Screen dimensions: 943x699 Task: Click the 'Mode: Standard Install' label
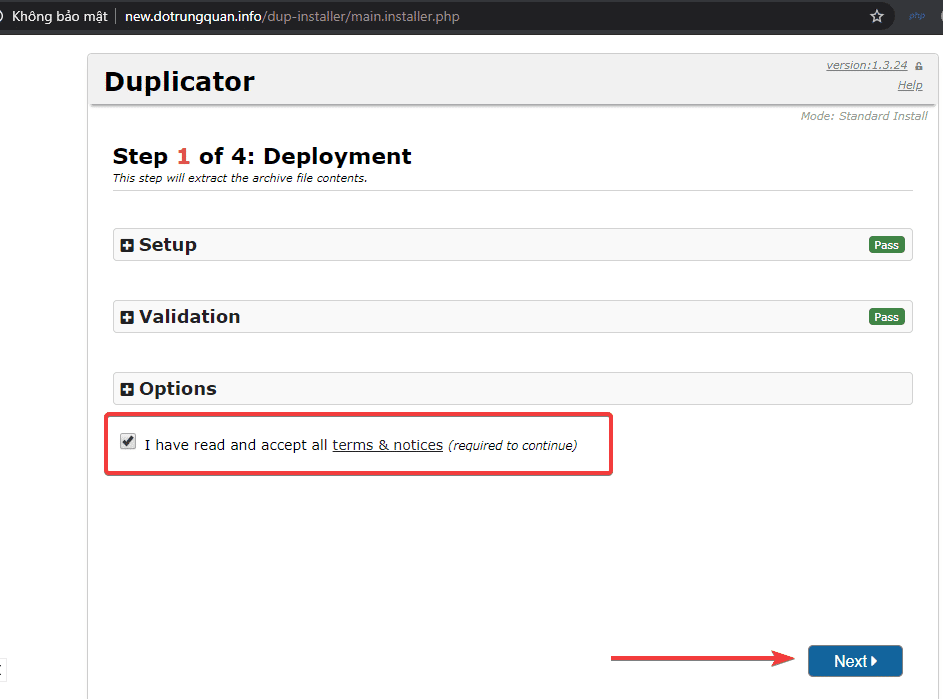tap(864, 116)
